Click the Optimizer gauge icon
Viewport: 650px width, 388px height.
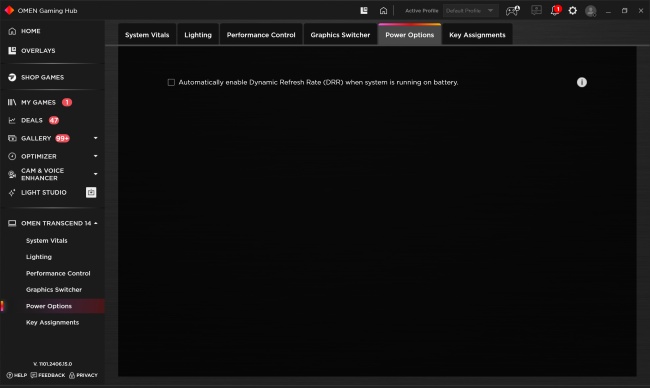pyautogui.click(x=12, y=156)
